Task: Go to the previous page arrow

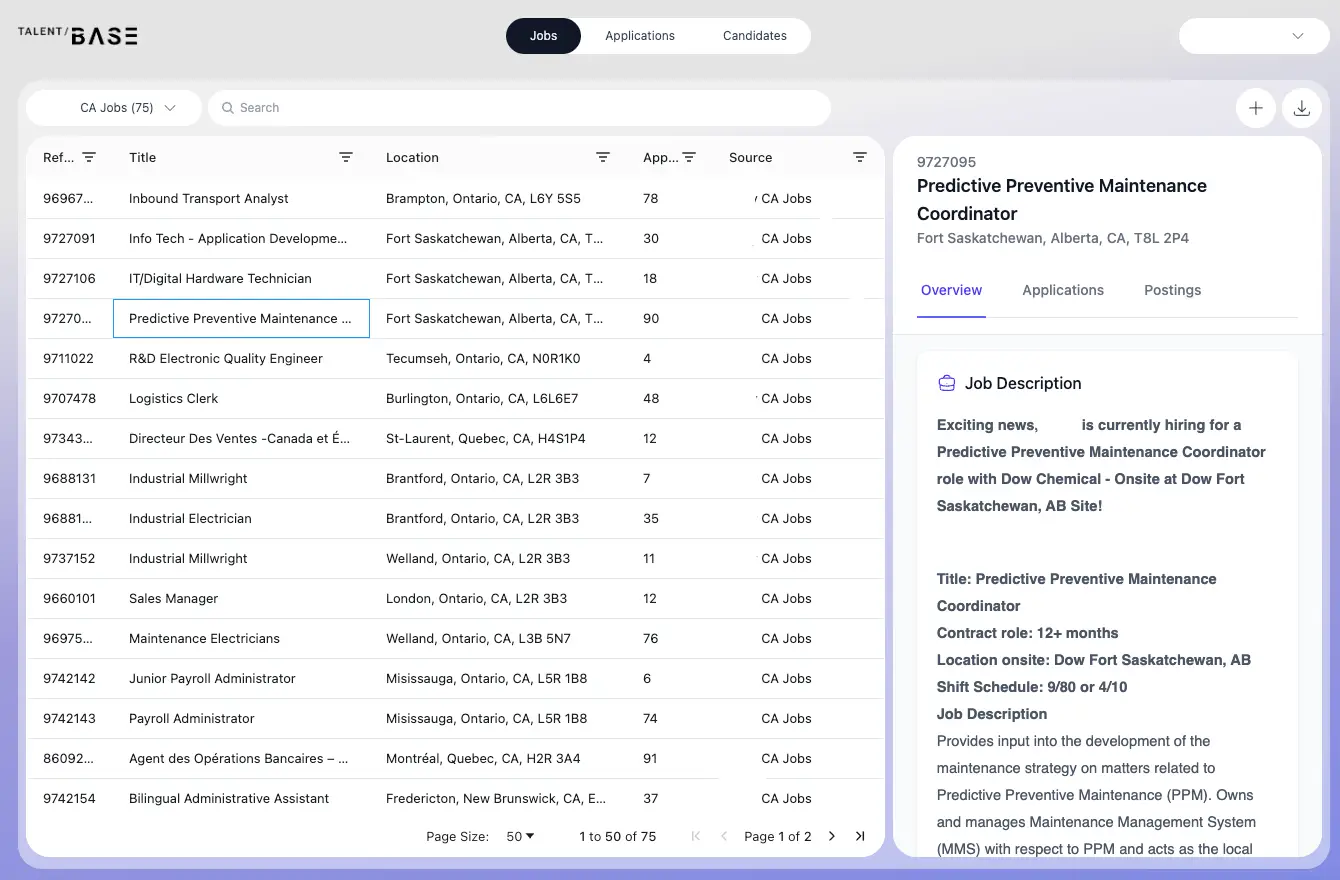Action: pos(724,836)
